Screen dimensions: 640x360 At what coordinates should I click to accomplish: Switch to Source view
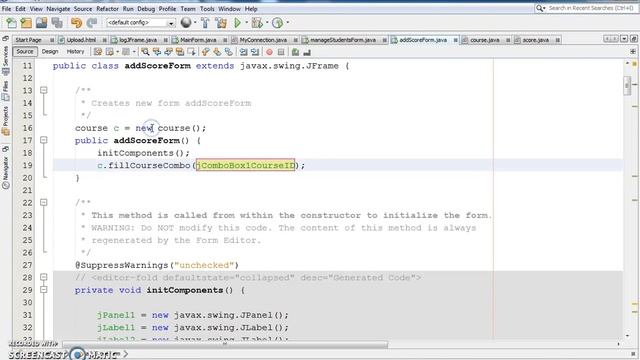(x=25, y=52)
